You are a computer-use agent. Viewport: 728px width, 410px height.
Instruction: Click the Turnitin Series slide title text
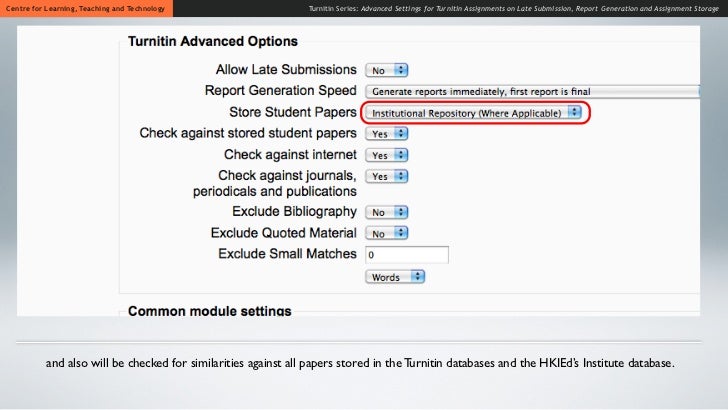[514, 8]
